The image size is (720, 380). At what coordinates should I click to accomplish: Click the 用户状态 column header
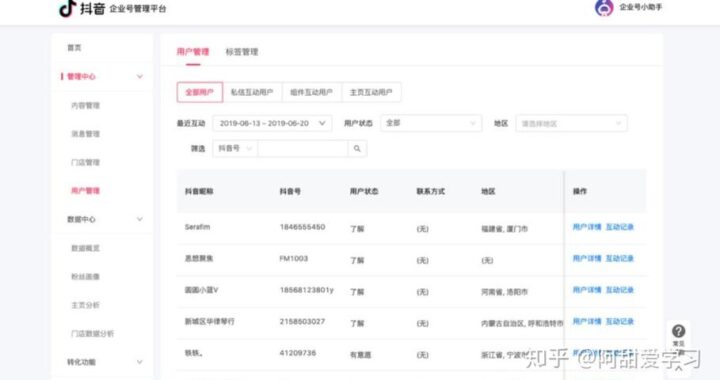[364, 191]
